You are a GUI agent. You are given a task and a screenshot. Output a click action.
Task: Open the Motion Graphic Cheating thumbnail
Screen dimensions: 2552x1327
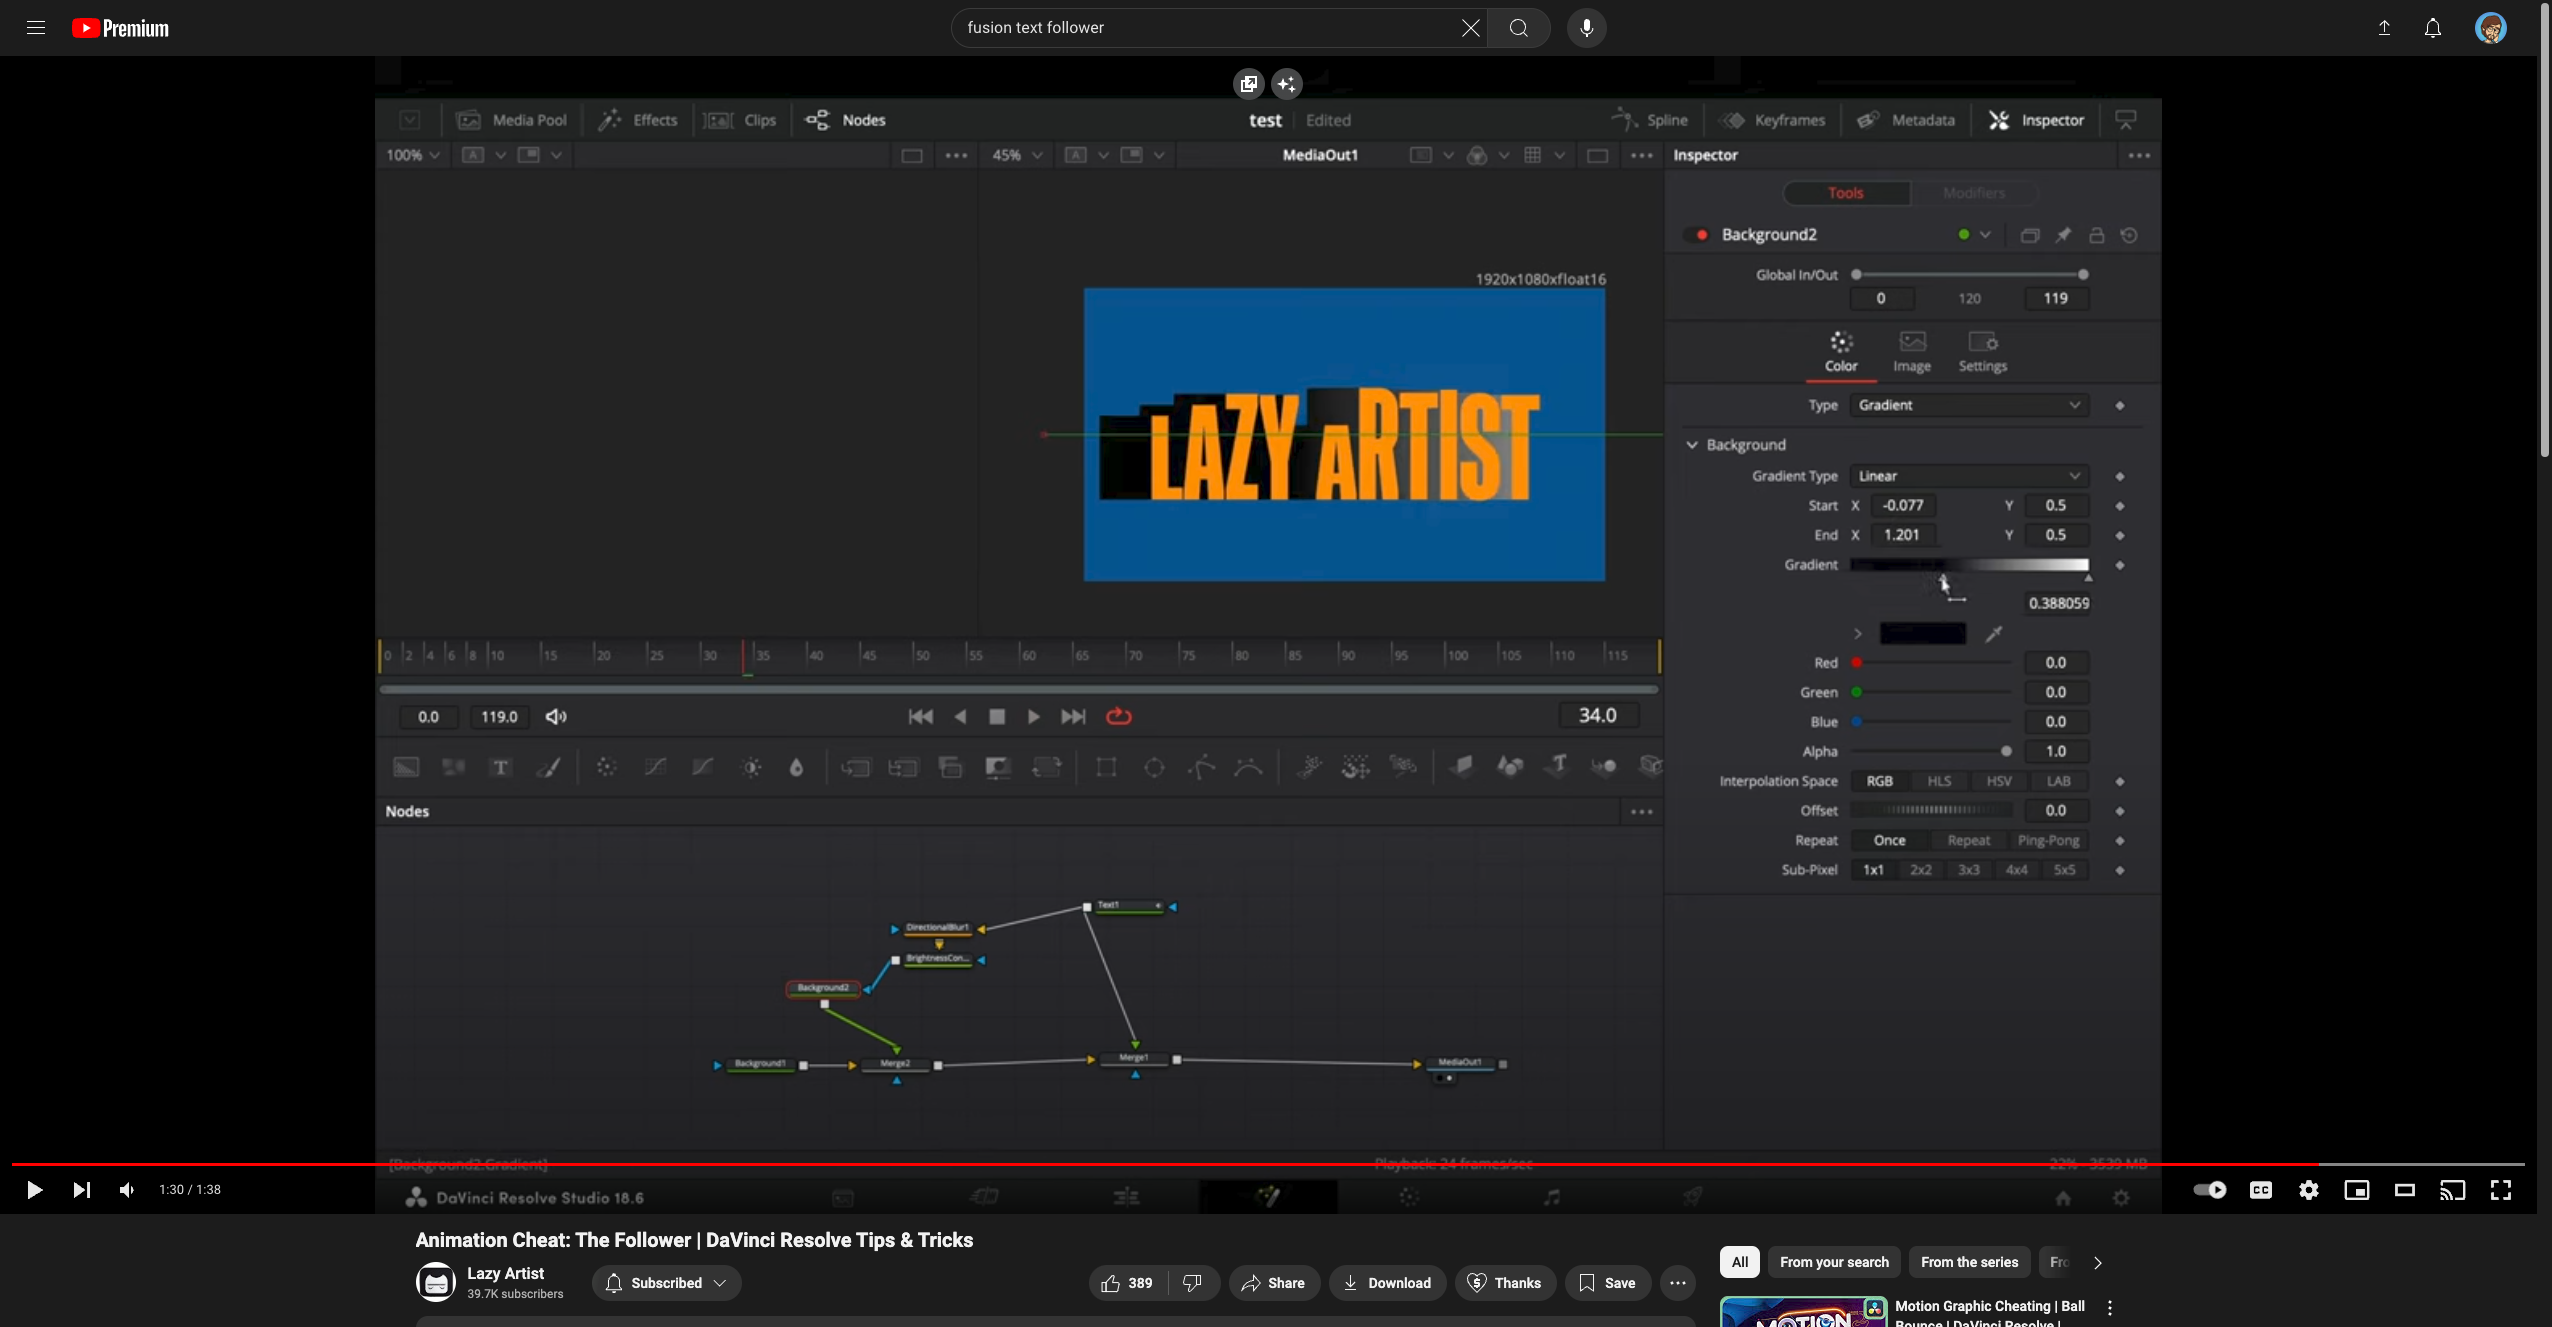[1803, 1312]
